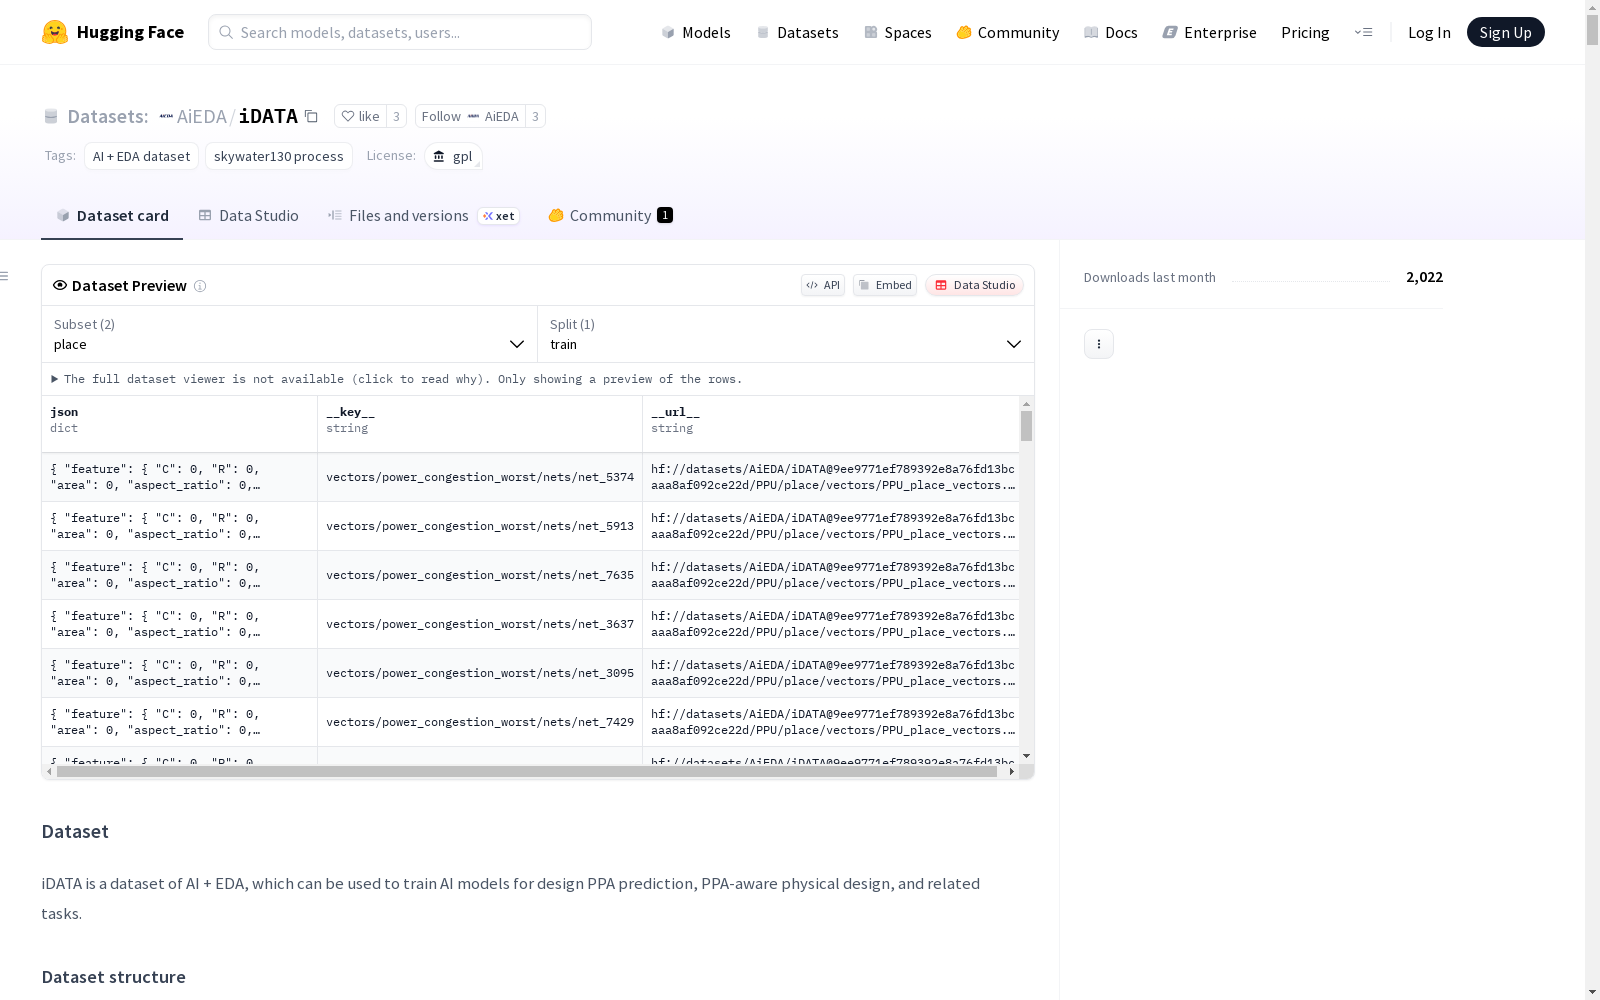The width and height of the screenshot is (1600, 1000).
Task: Select the net_7429 key cell
Action: [x=480, y=722]
